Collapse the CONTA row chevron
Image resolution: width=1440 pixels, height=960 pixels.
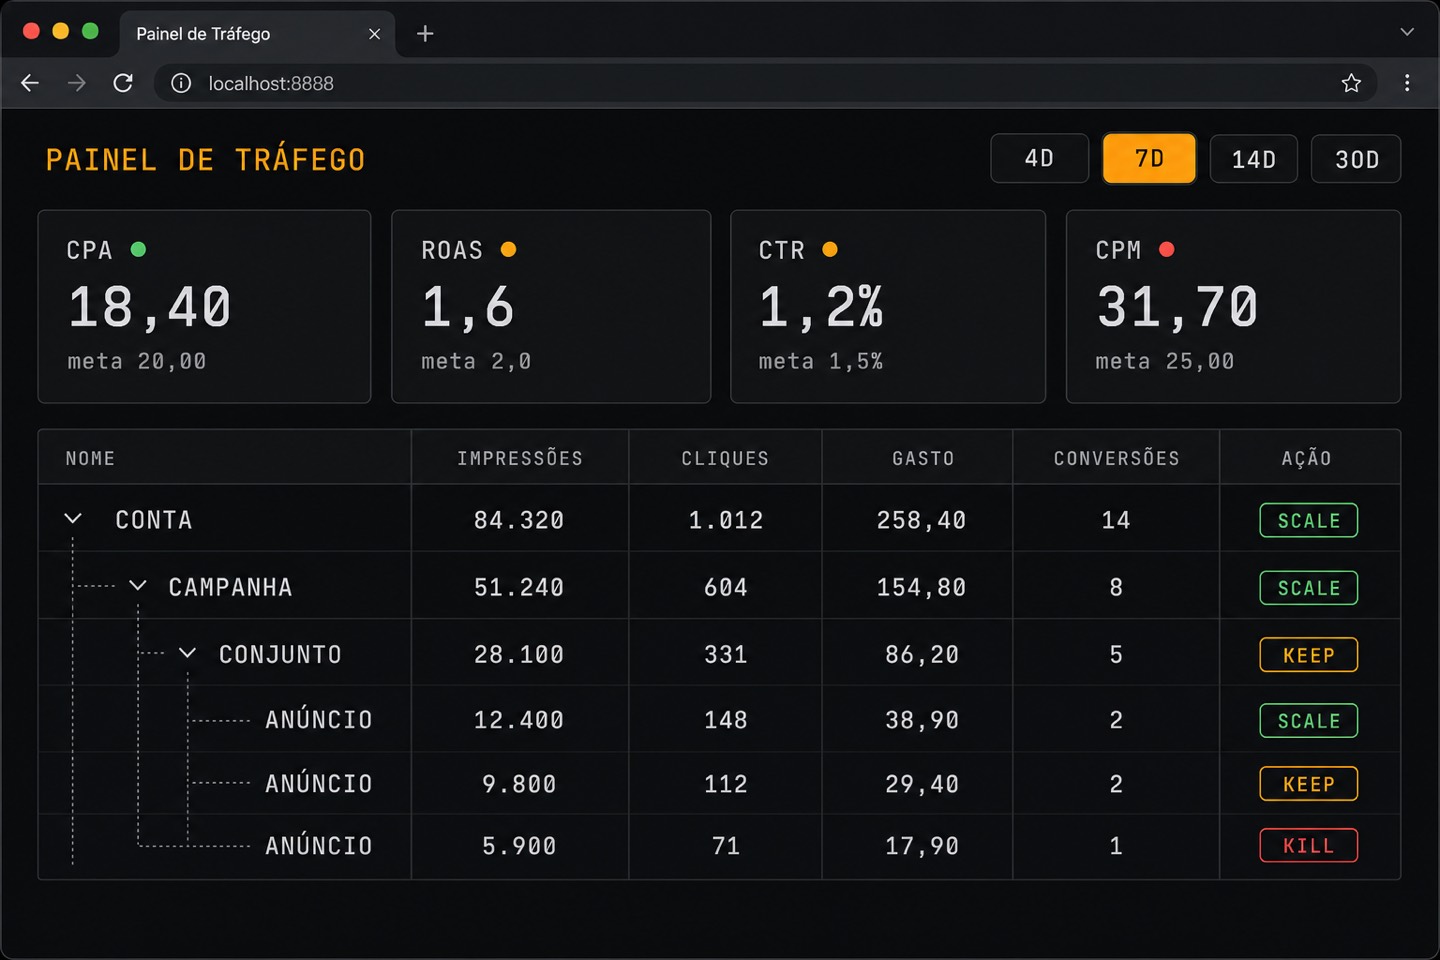[73, 518]
